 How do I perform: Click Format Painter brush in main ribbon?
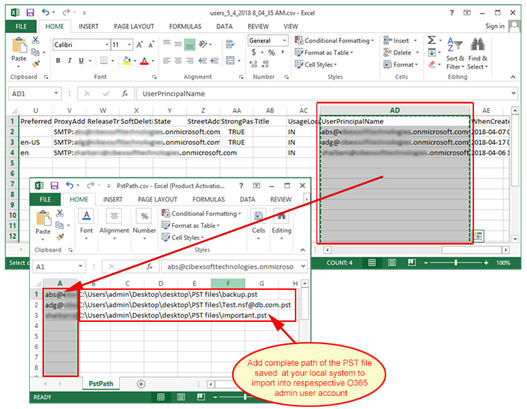[36, 64]
